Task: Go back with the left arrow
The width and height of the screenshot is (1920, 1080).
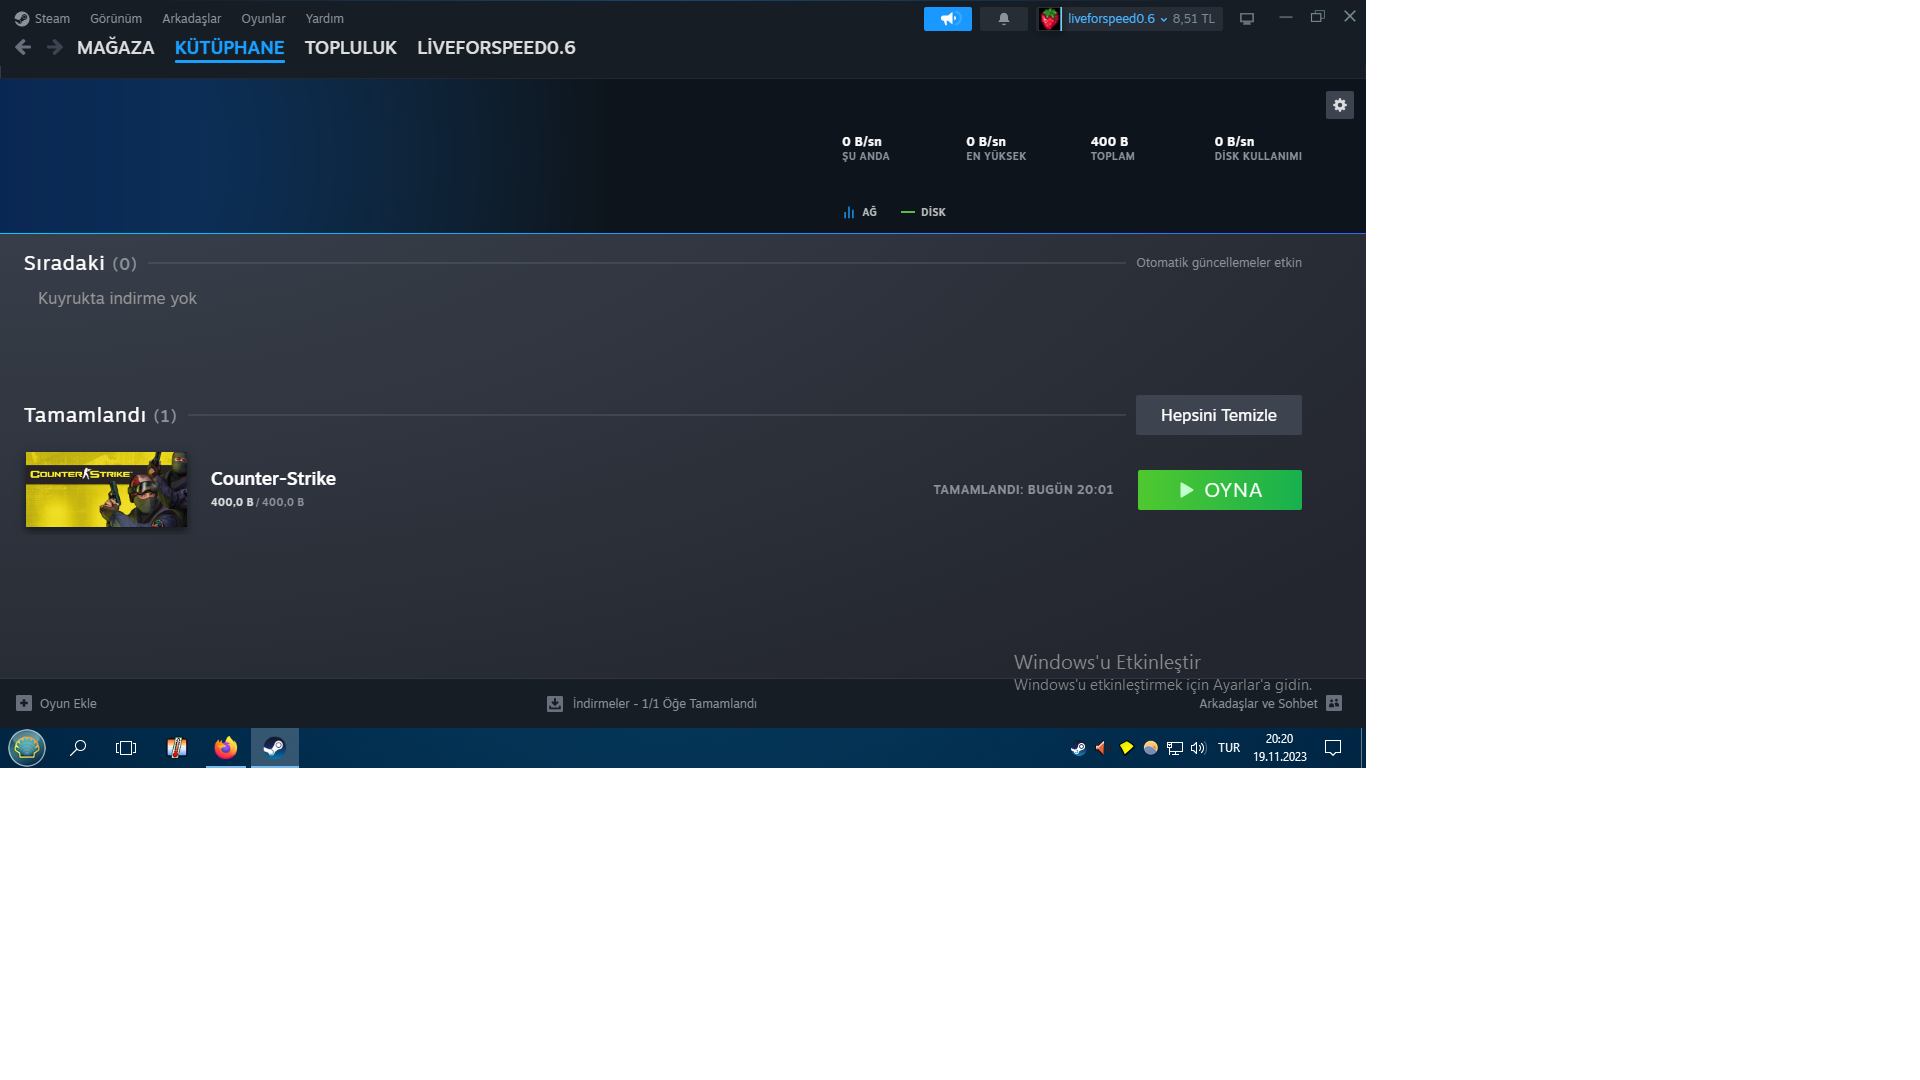Action: 23,47
